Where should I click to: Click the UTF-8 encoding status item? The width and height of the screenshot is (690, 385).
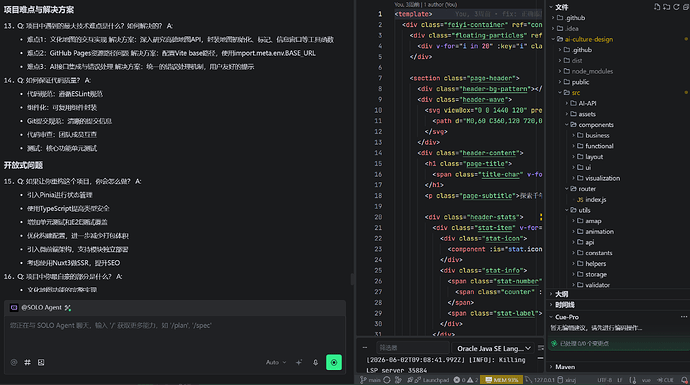coord(604,380)
